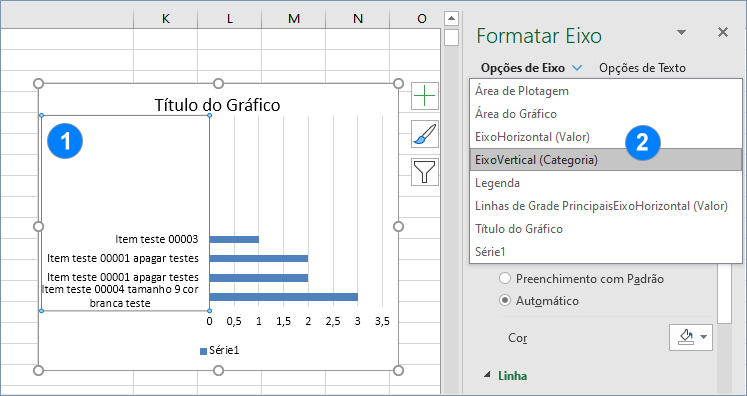
Task: Open the Opções de Eixo dropdown chevron
Action: (577, 68)
